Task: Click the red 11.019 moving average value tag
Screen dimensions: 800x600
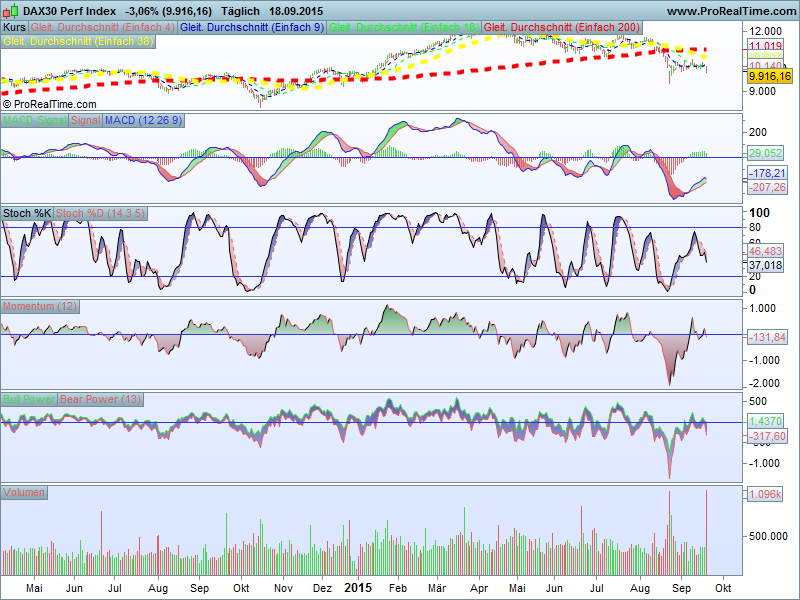Action: (765, 45)
